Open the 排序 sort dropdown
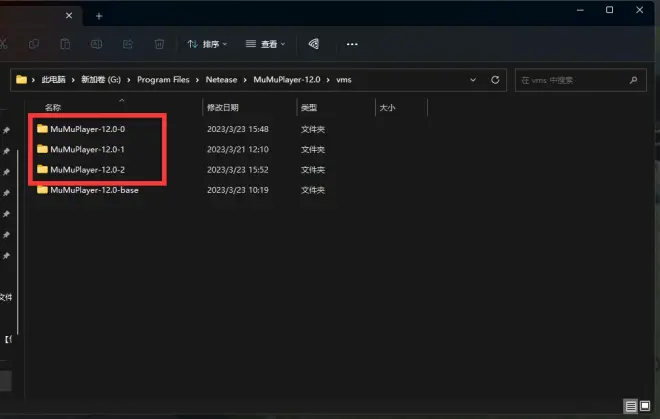The width and height of the screenshot is (660, 419). (x=207, y=44)
